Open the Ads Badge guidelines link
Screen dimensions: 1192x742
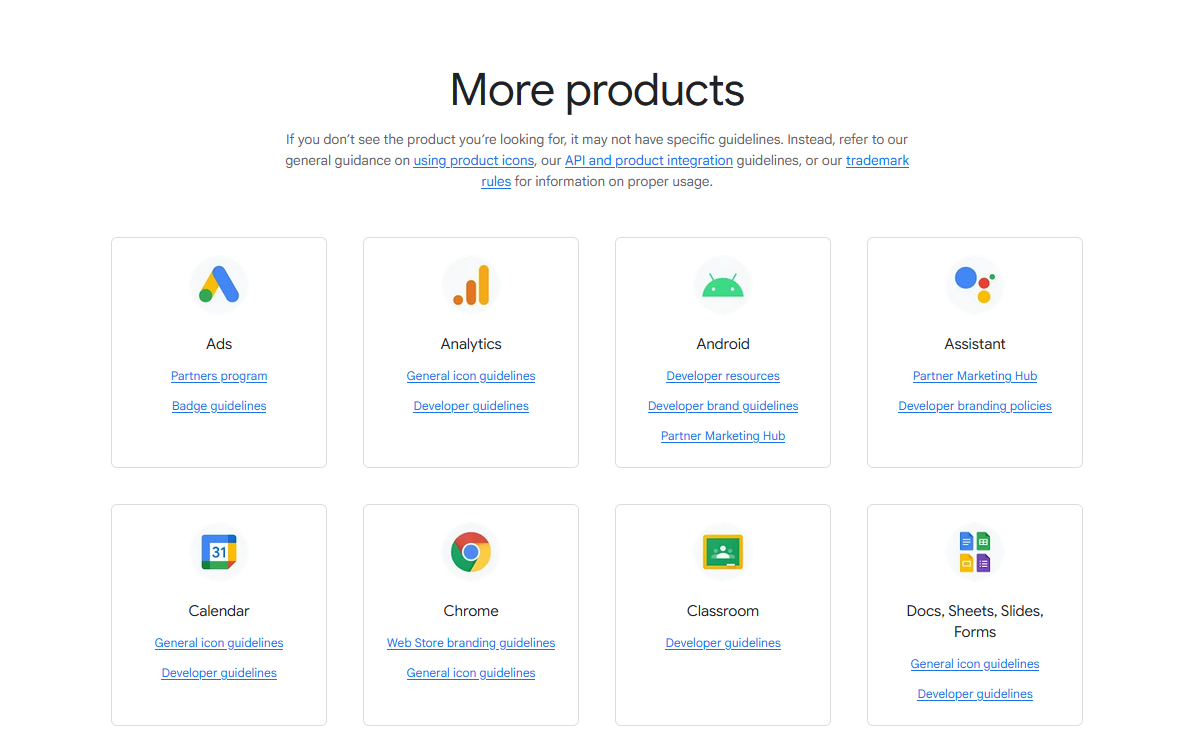pos(219,406)
